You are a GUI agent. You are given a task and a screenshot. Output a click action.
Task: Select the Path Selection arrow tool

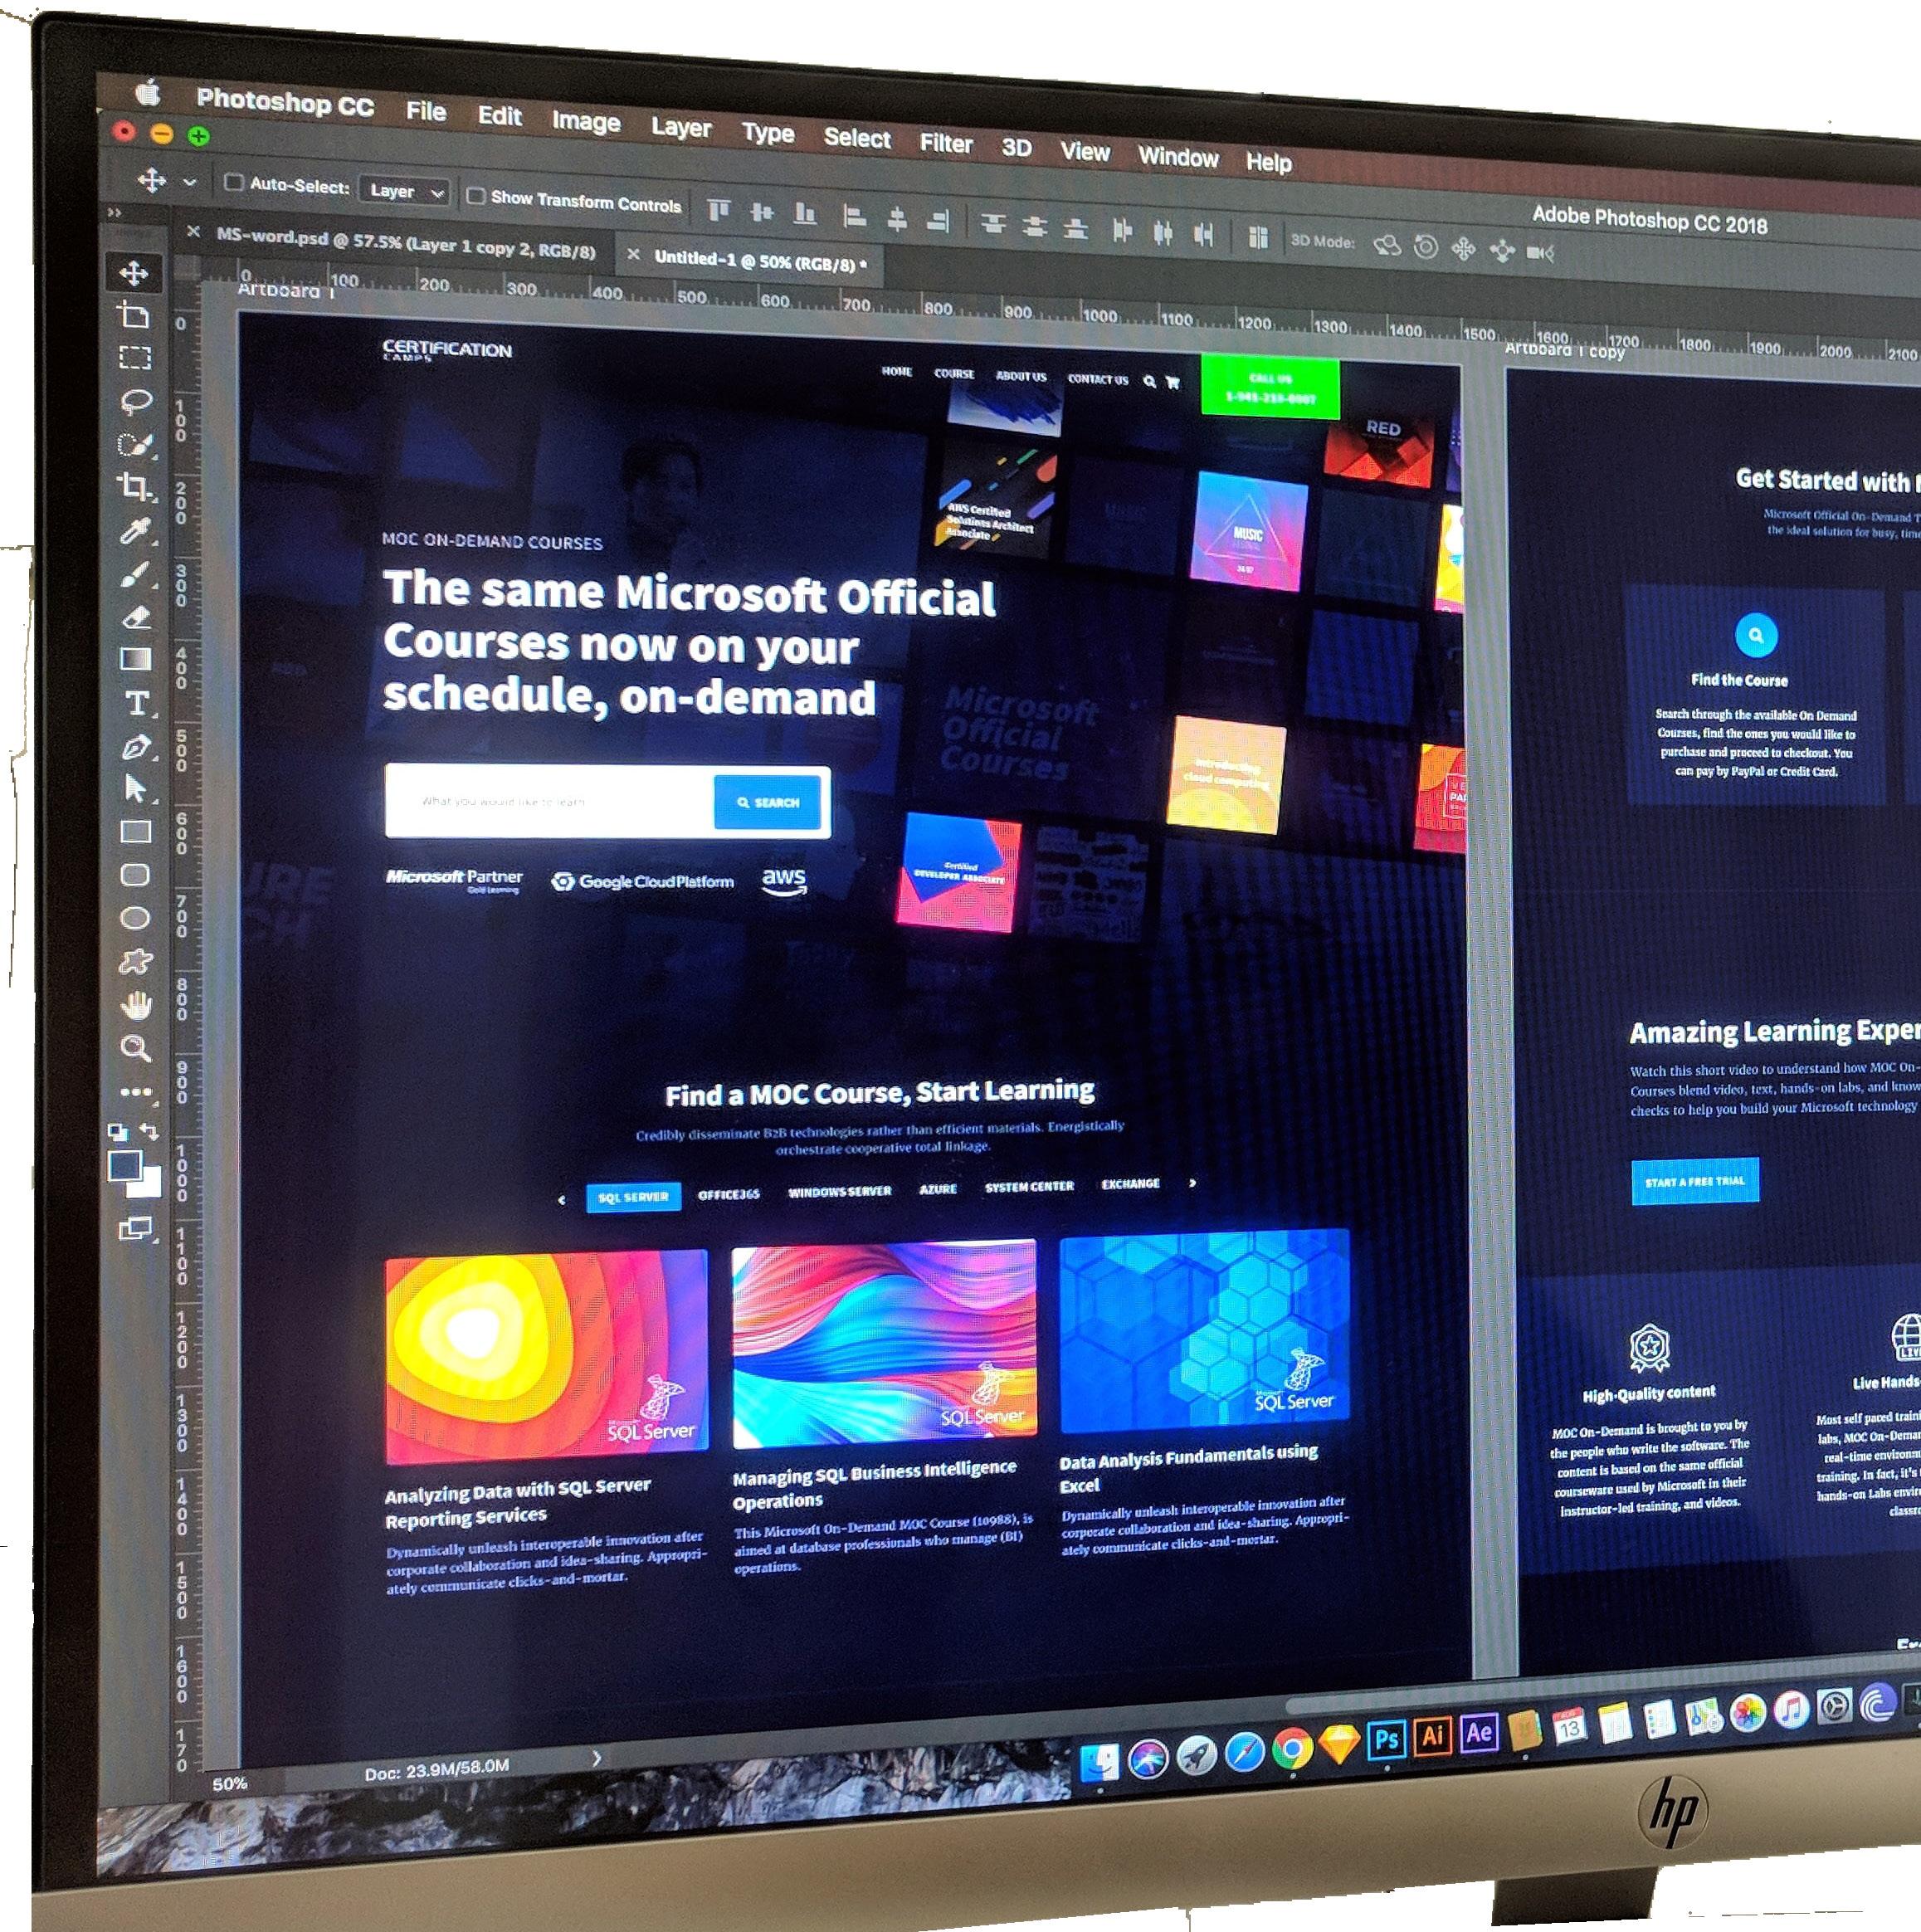point(135,789)
